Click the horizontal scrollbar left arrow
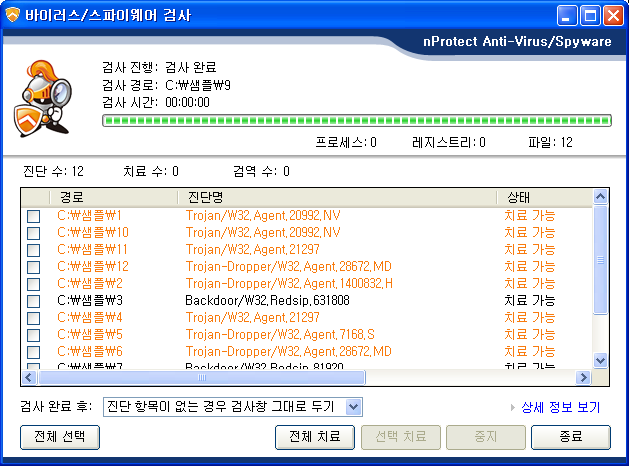Screen dimensions: 629x466 29,377
